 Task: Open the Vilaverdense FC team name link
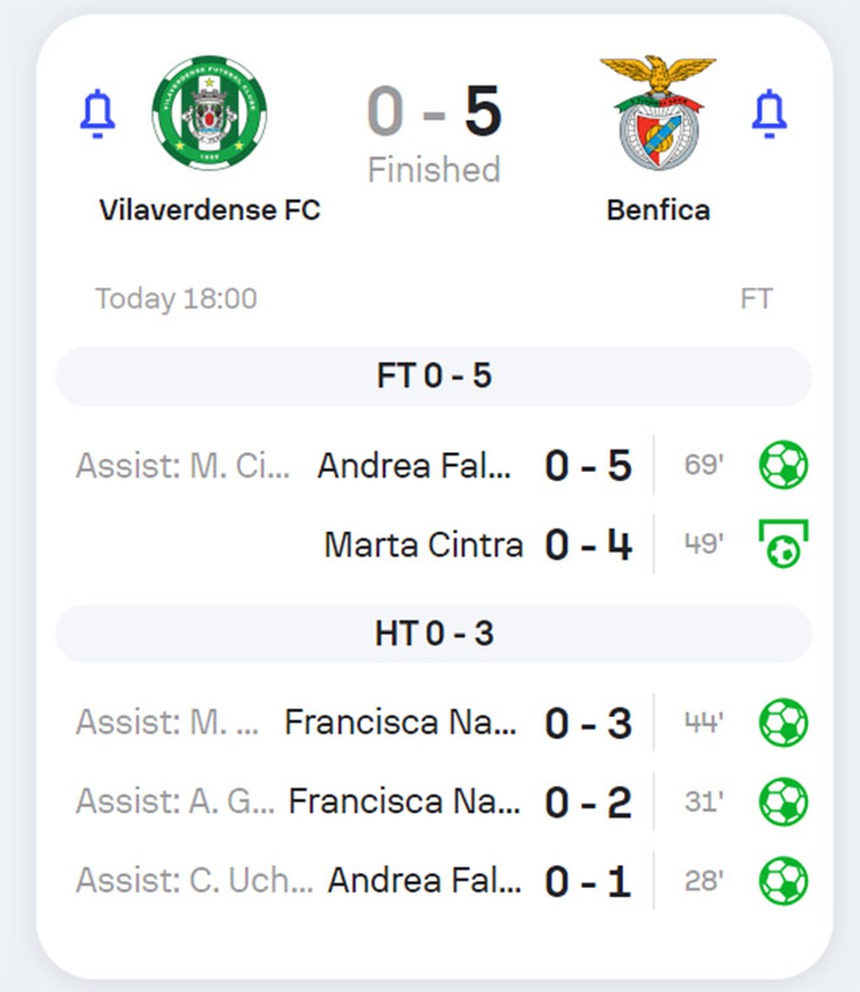(210, 210)
